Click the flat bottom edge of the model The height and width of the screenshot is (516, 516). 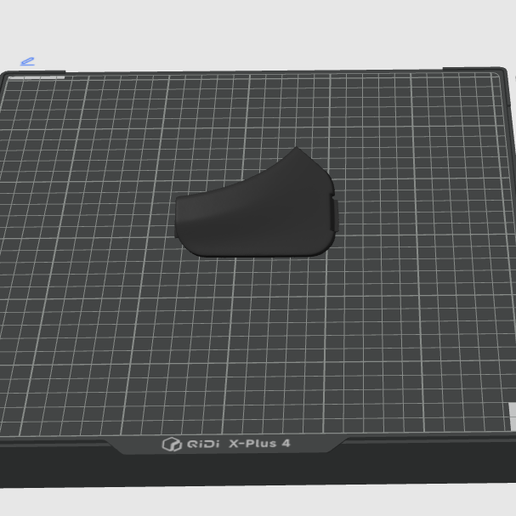(257, 256)
